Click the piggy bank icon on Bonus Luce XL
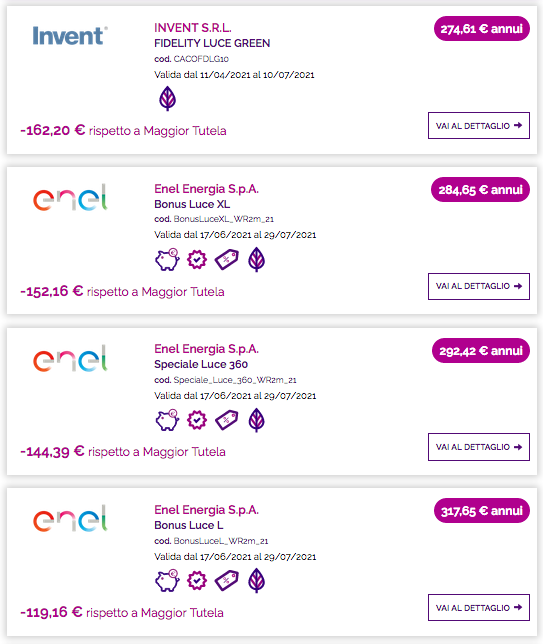 click(x=167, y=260)
